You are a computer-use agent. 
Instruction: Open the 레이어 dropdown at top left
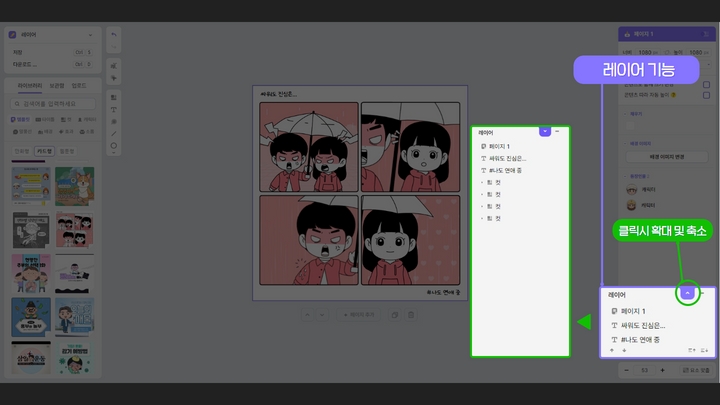coord(50,34)
